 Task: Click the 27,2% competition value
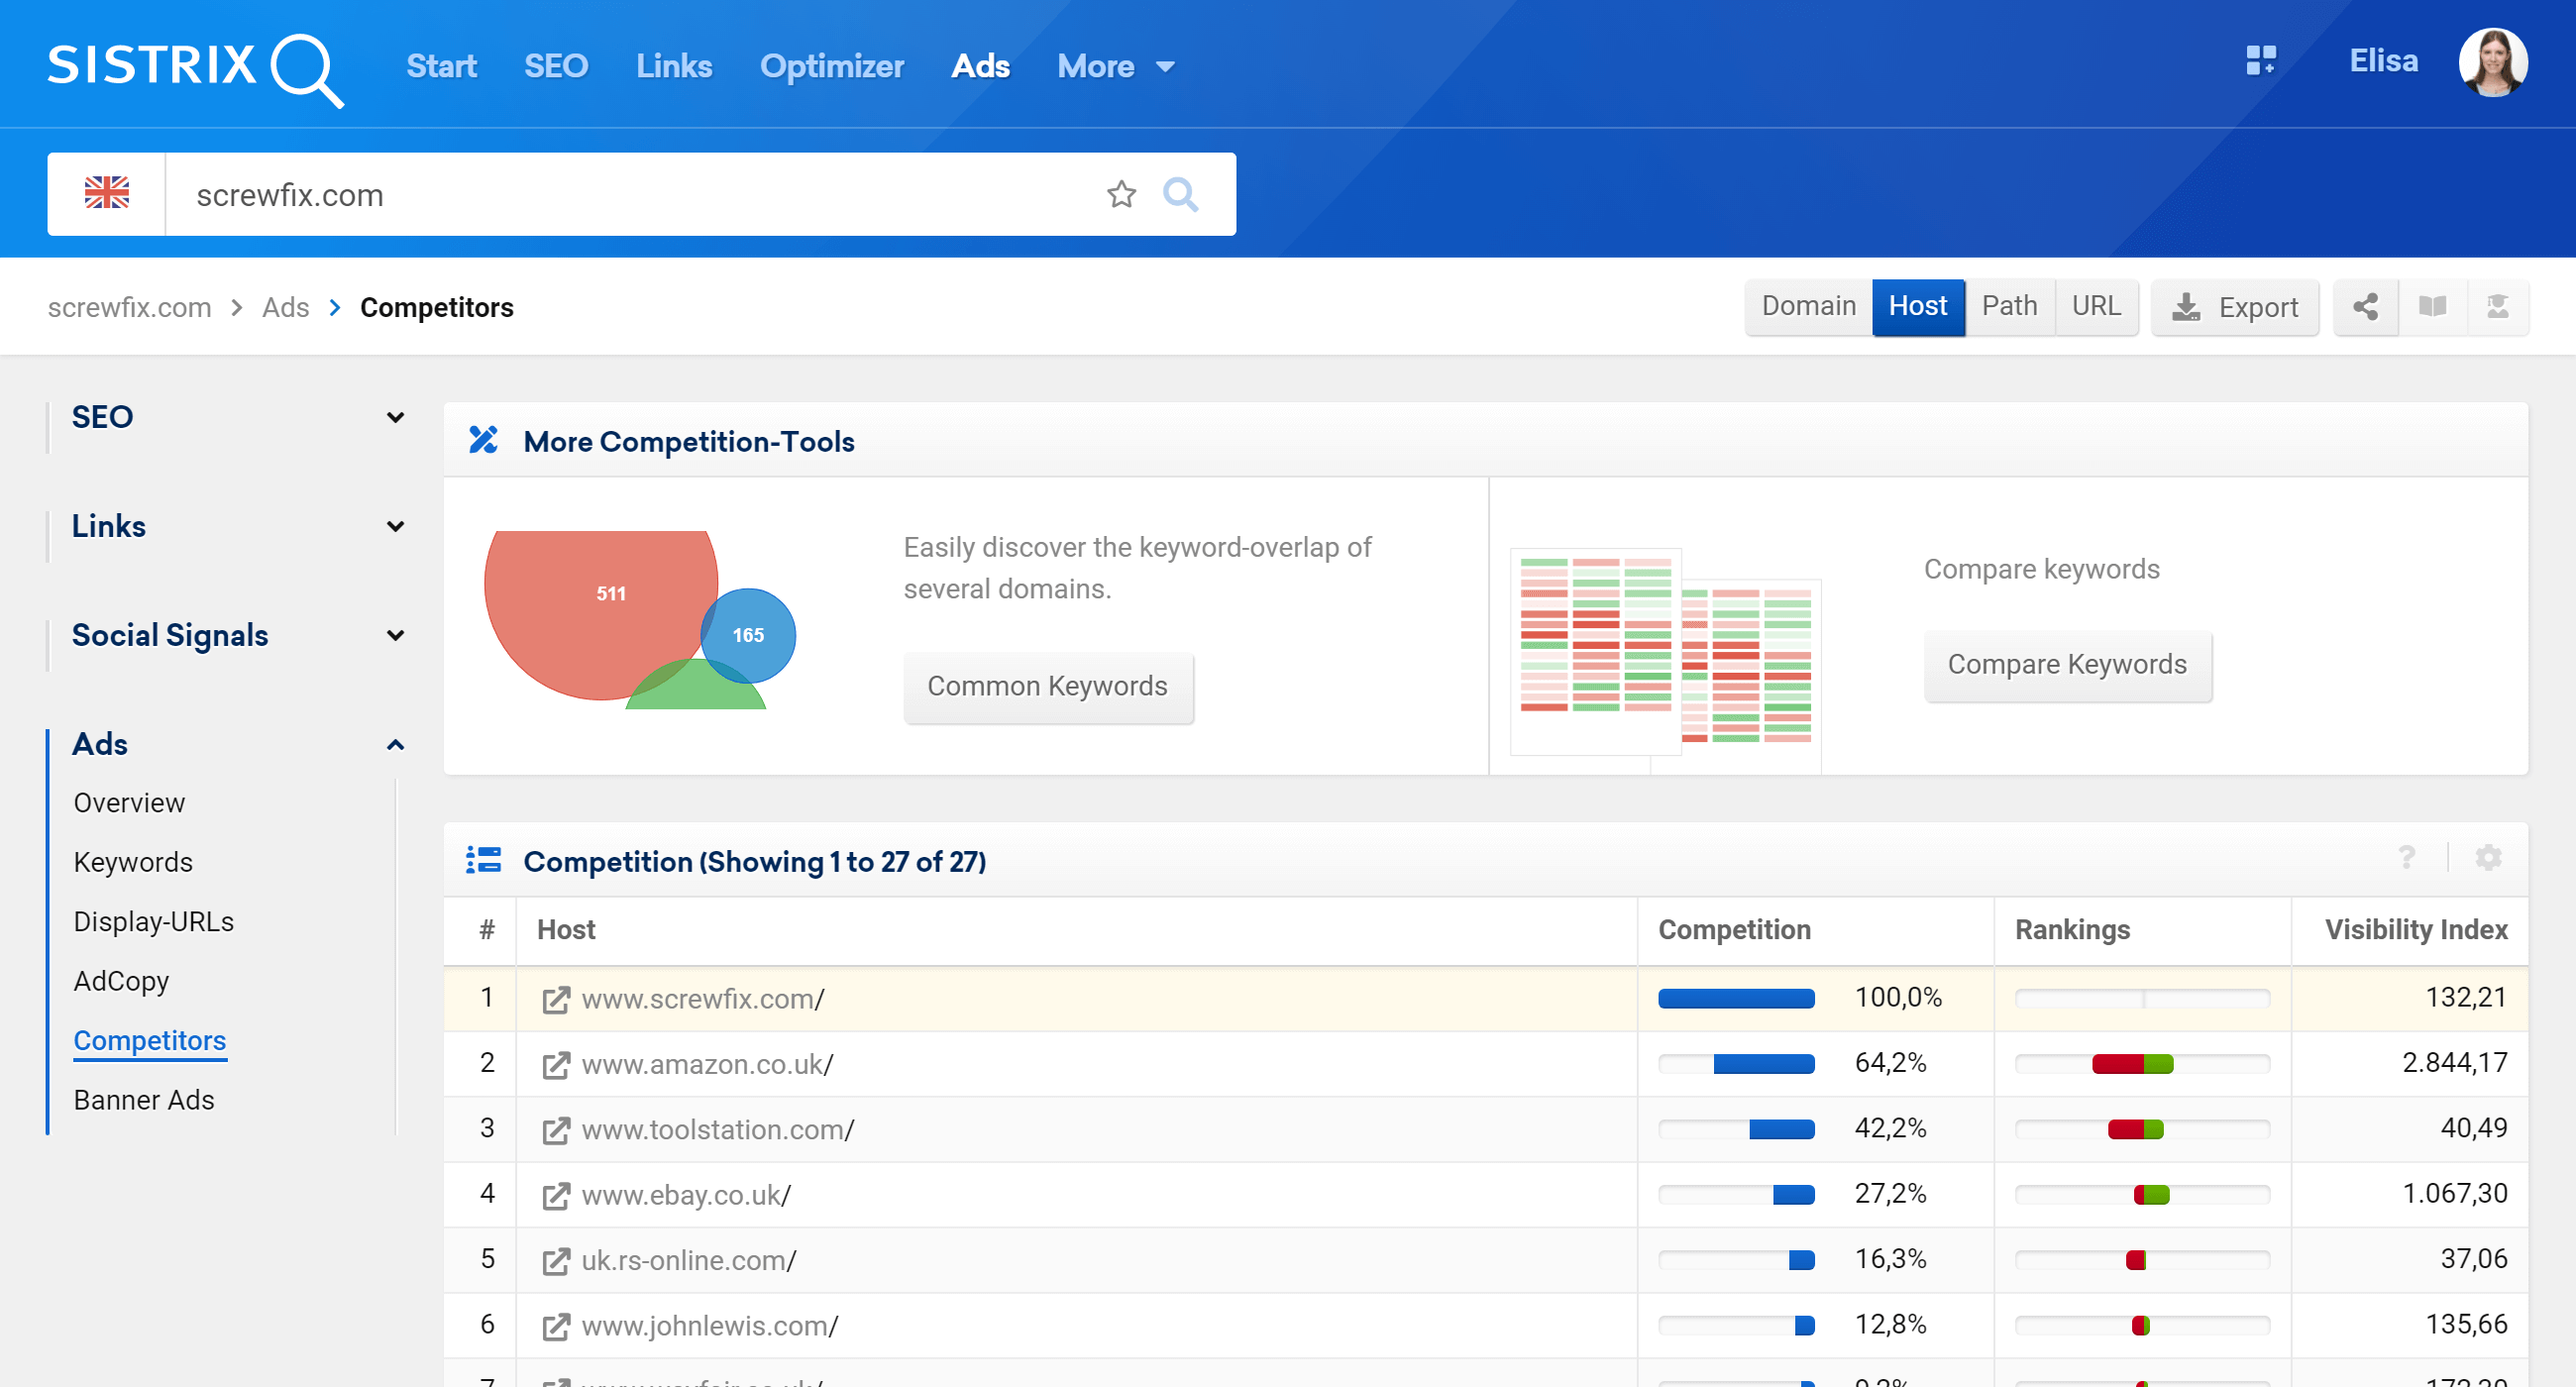tap(1890, 1194)
